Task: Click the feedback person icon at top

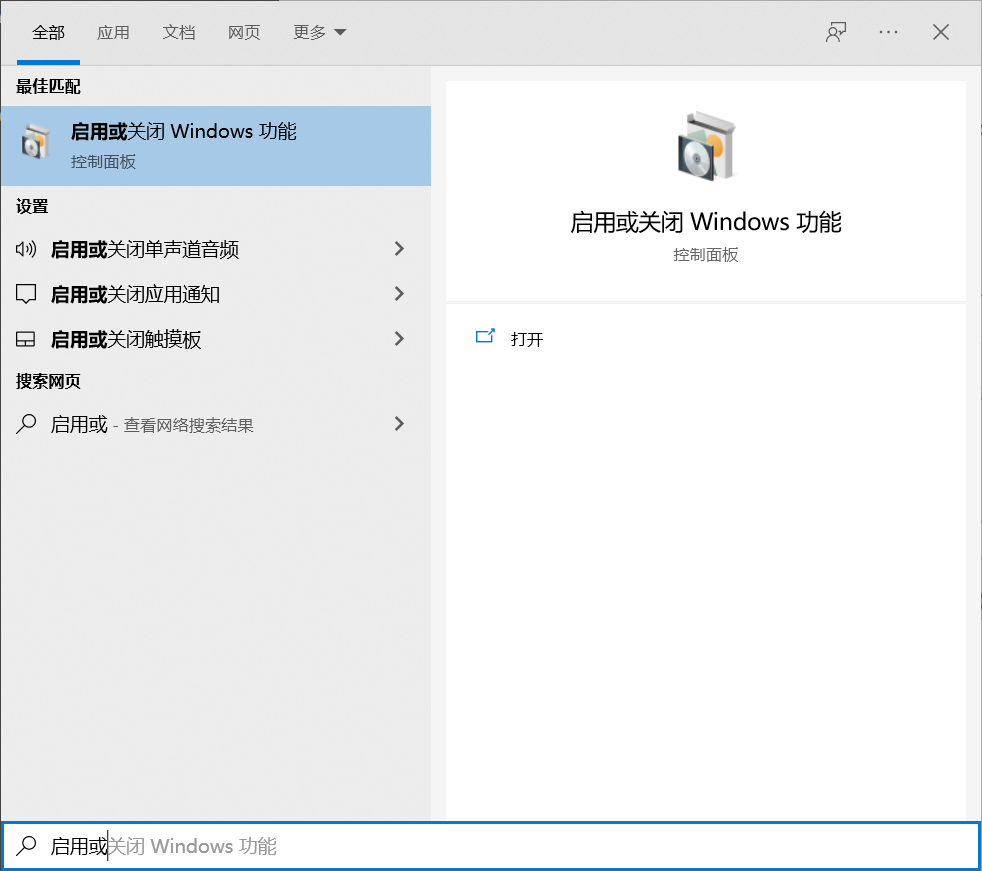Action: coord(836,32)
